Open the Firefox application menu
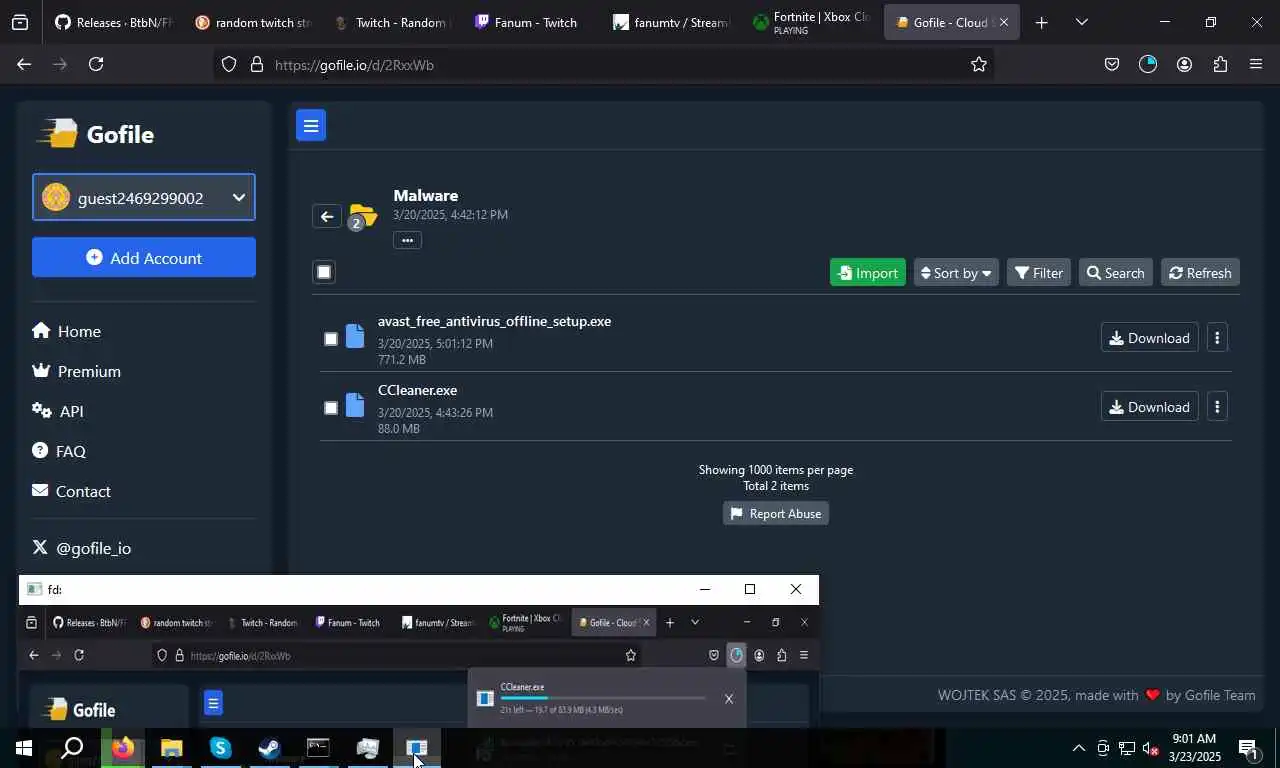 coord(1256,64)
